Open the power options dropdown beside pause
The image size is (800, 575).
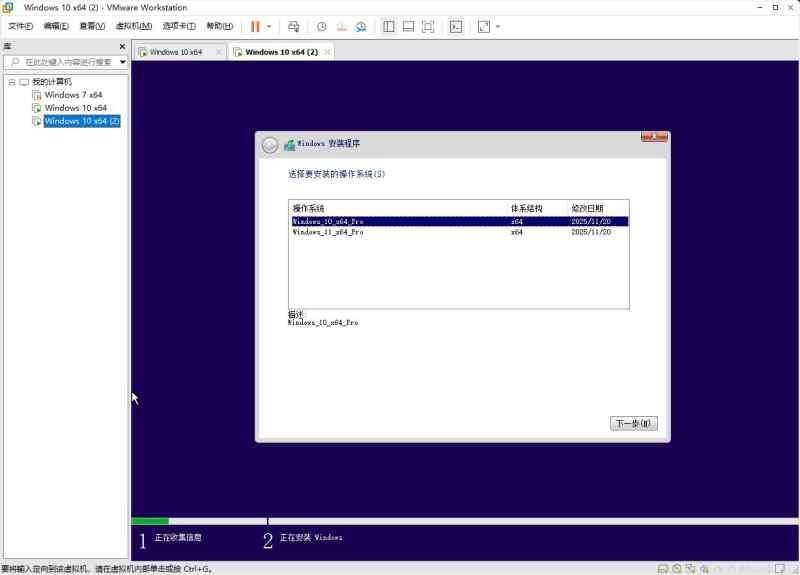point(269,27)
